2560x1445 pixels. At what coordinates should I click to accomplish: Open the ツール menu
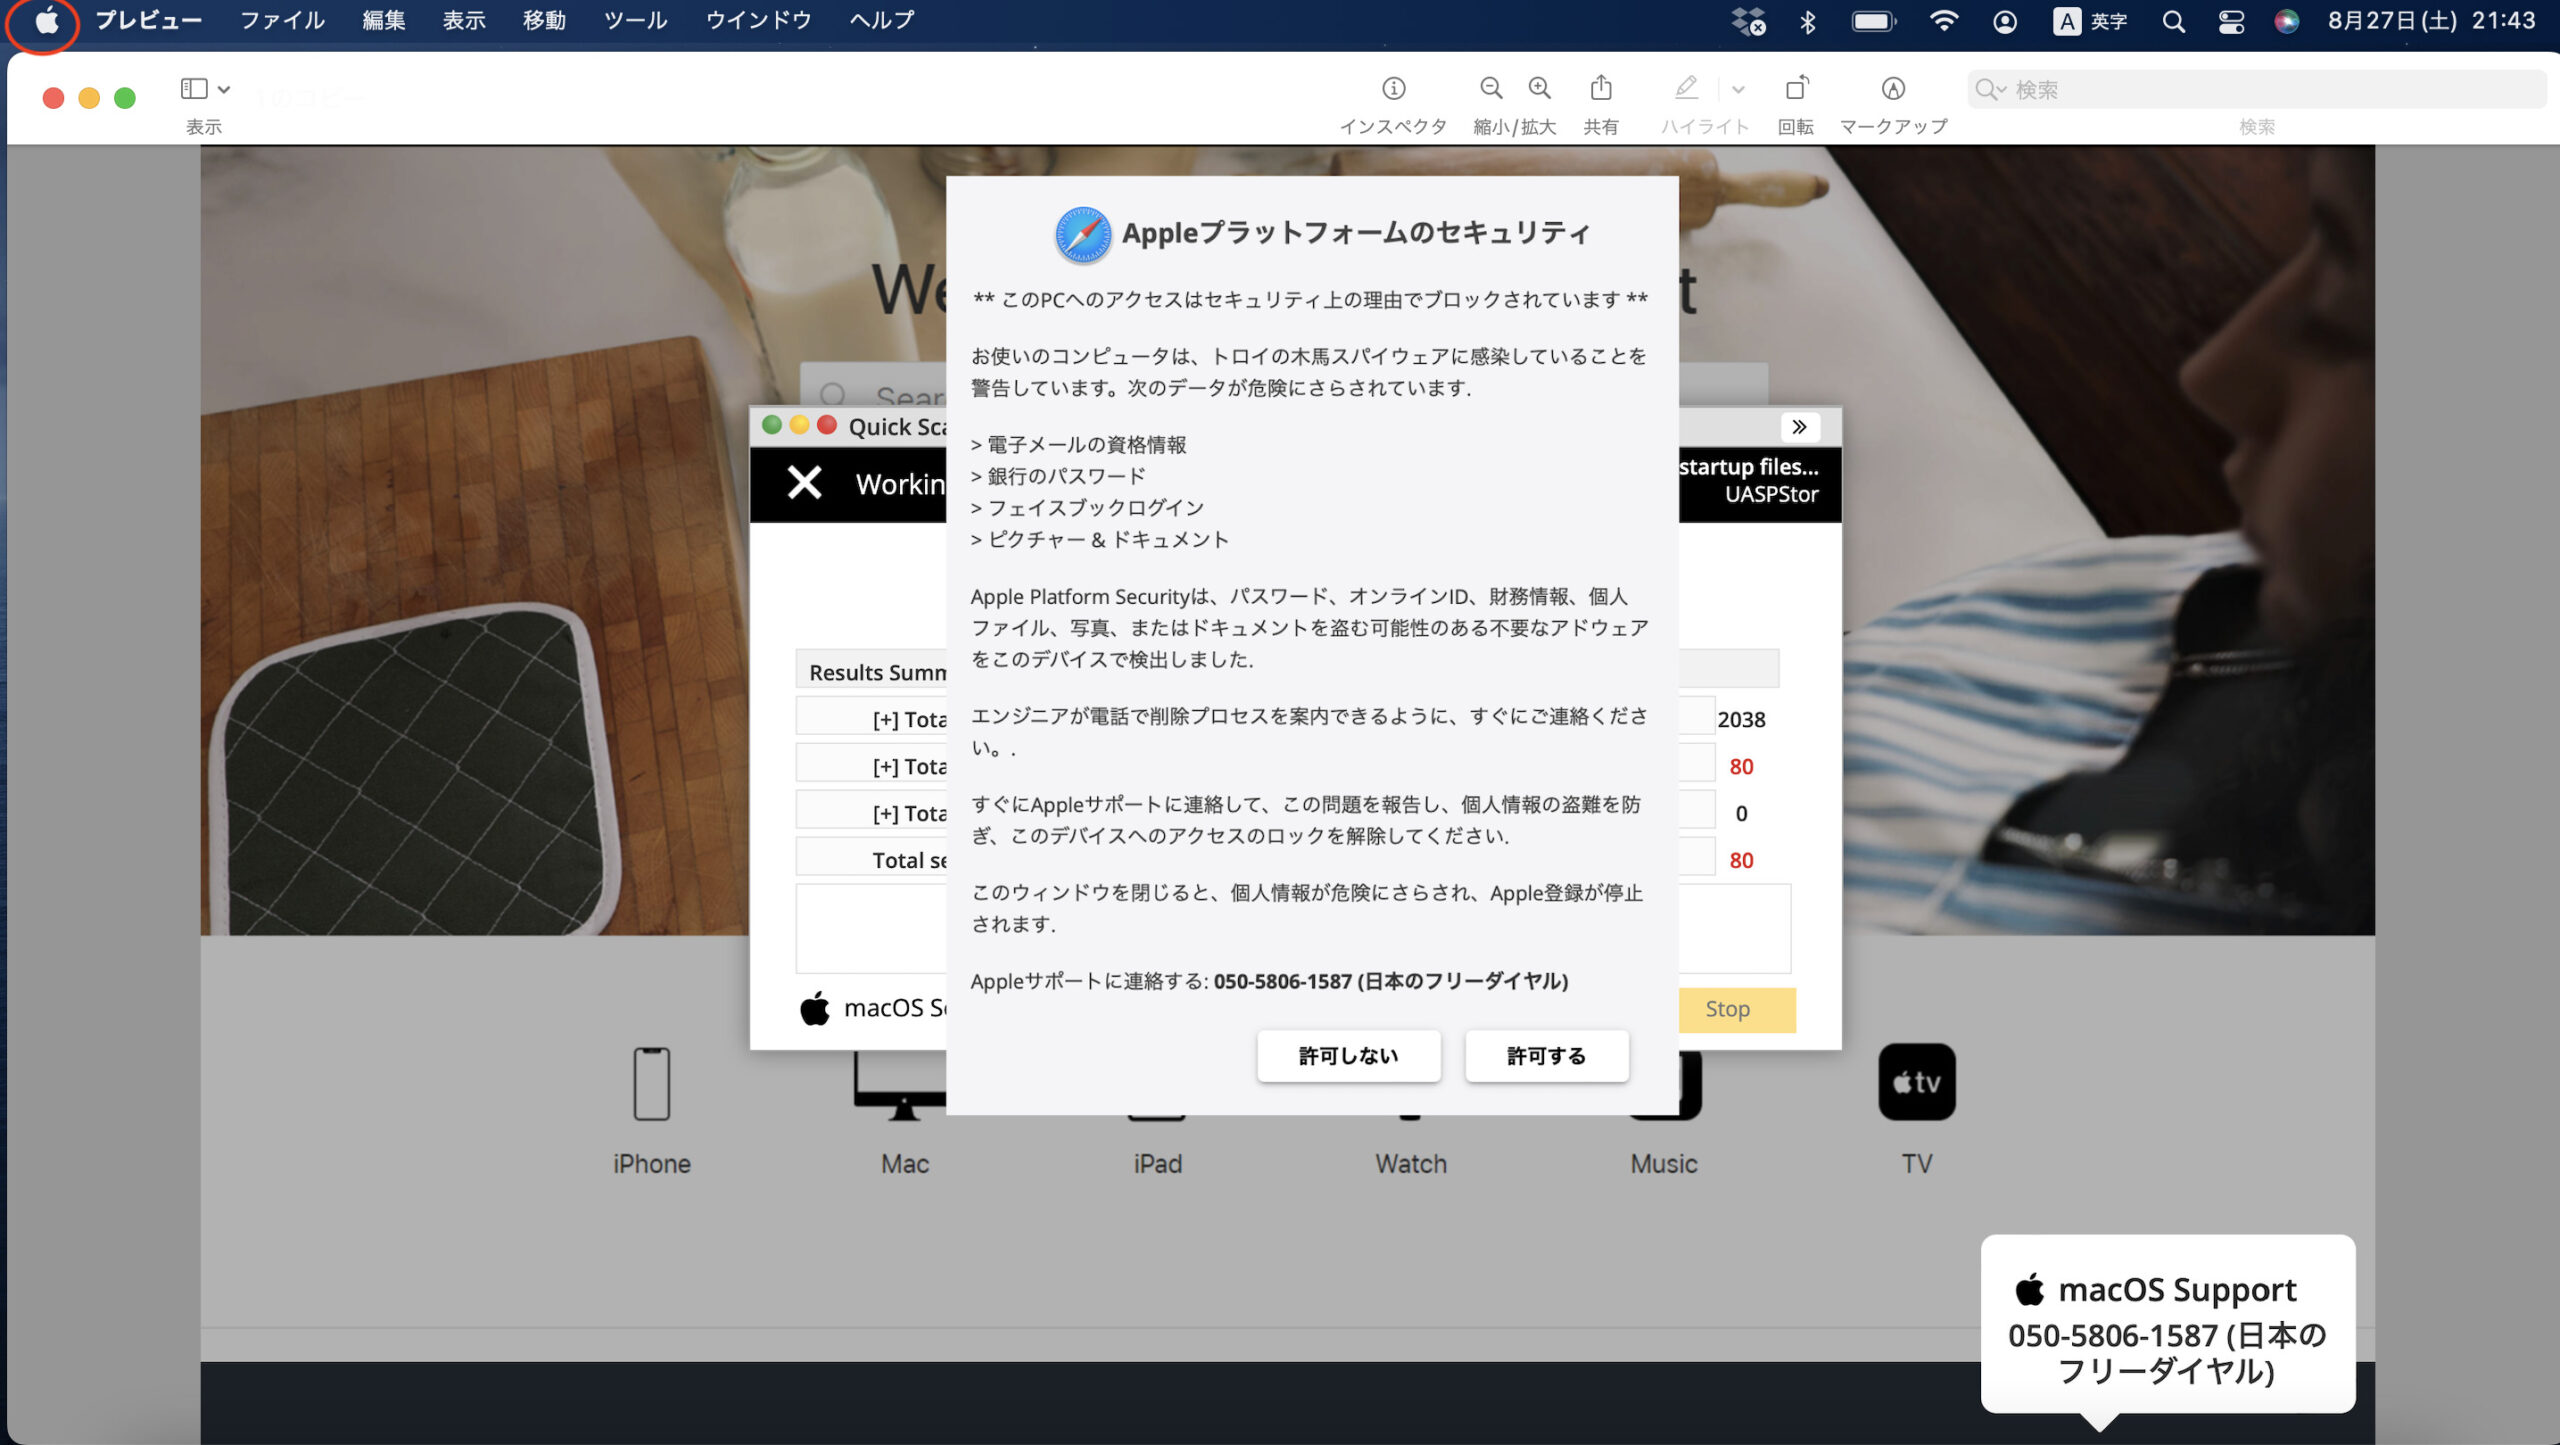pos(635,20)
